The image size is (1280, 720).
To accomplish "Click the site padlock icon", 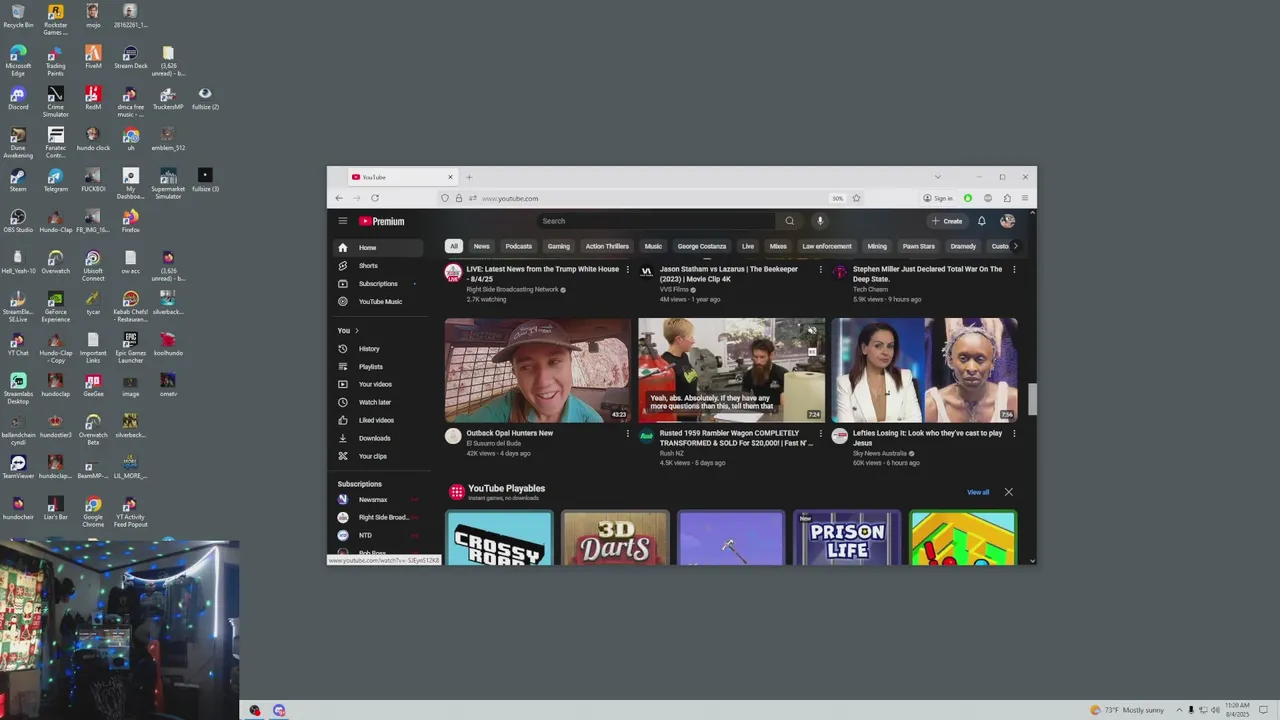I will [459, 198].
